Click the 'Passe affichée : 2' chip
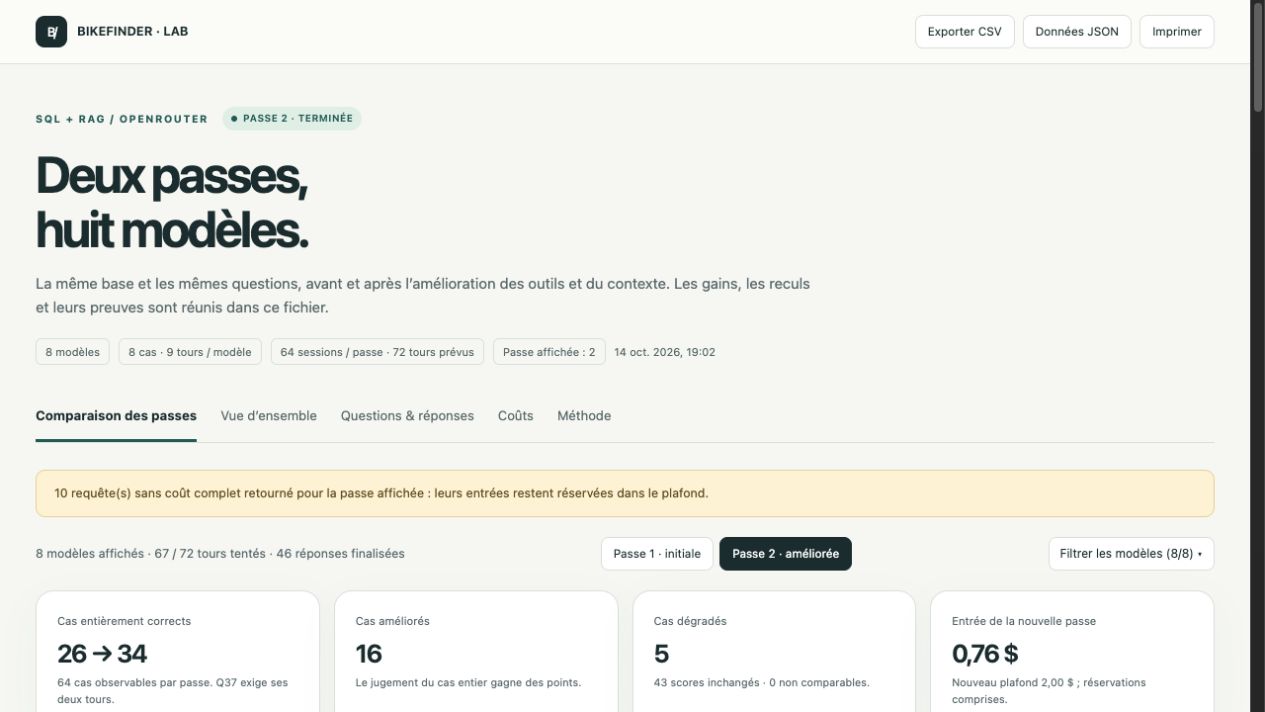1265x712 pixels. (549, 352)
